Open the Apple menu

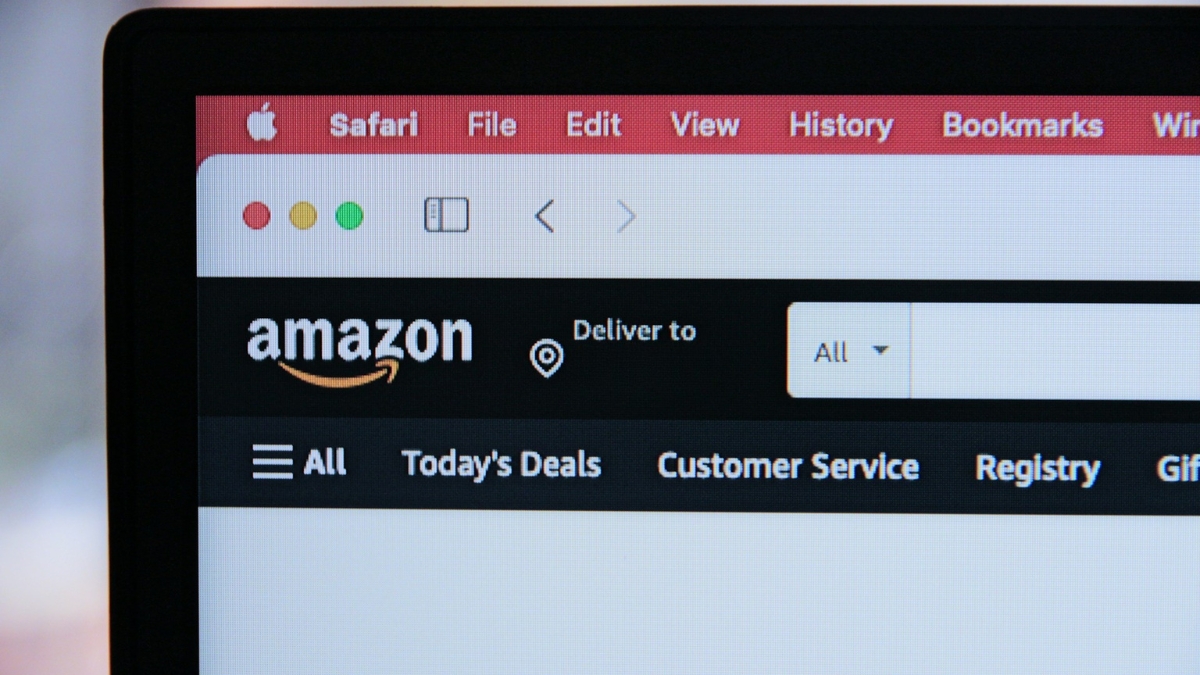262,125
